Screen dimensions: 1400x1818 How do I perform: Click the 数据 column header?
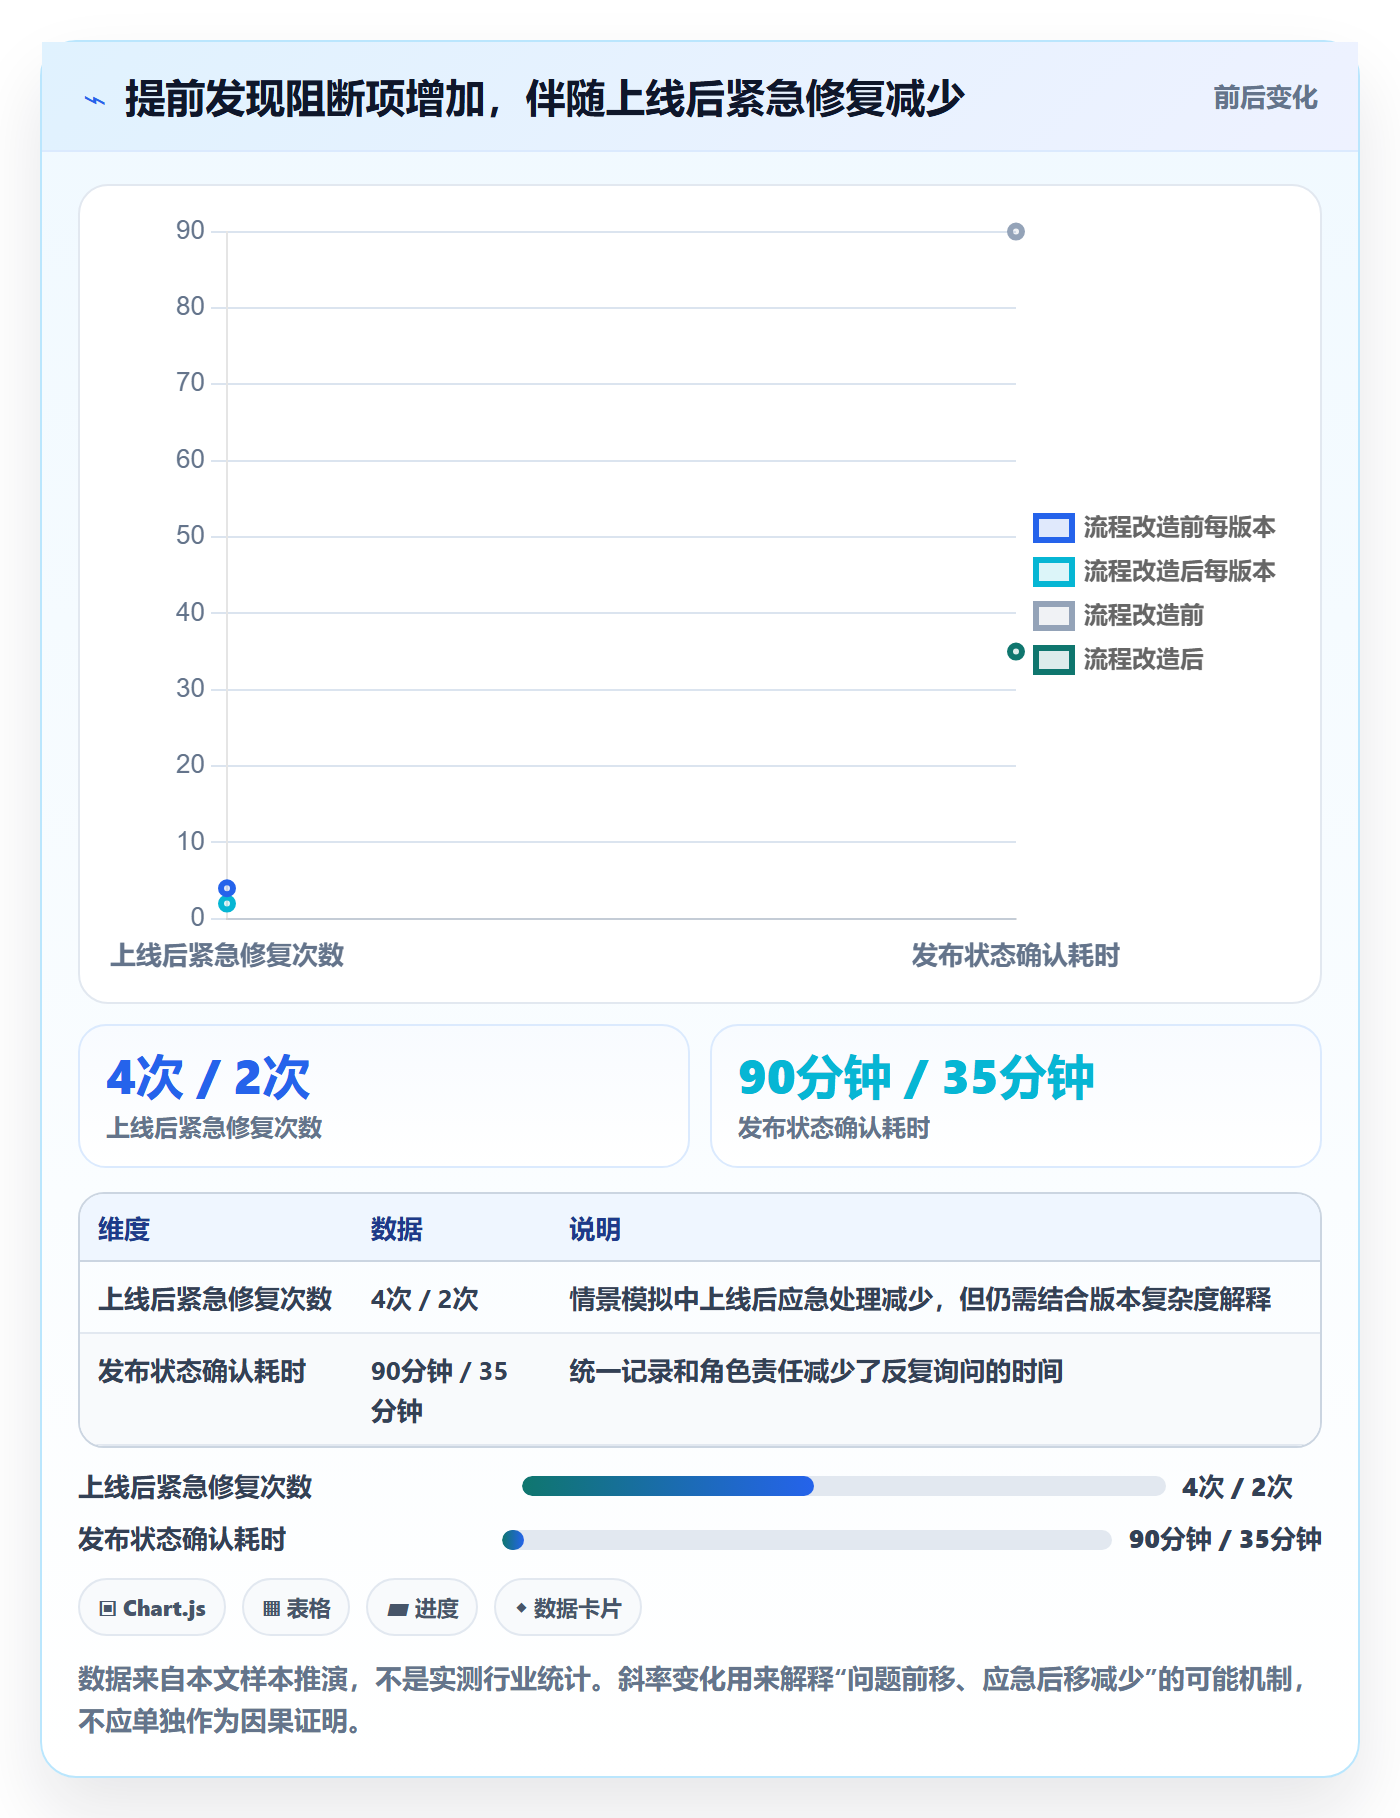[x=397, y=1229]
